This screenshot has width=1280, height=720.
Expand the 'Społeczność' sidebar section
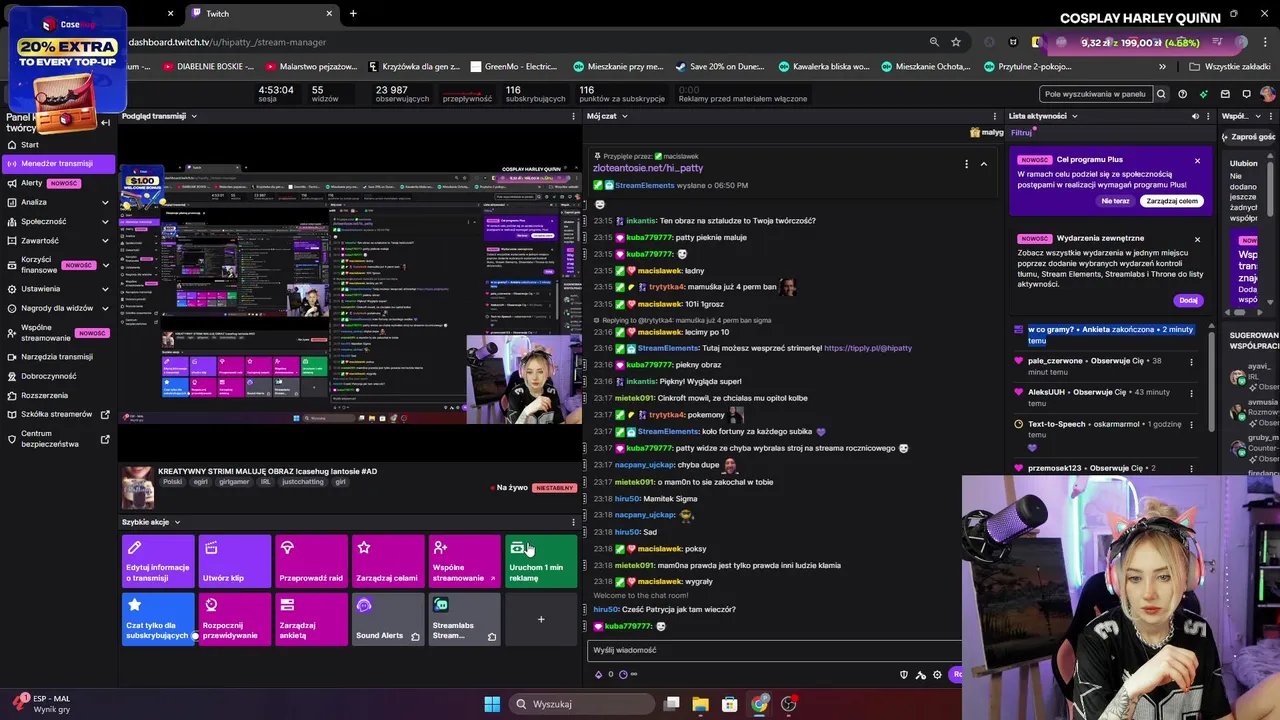coord(58,221)
